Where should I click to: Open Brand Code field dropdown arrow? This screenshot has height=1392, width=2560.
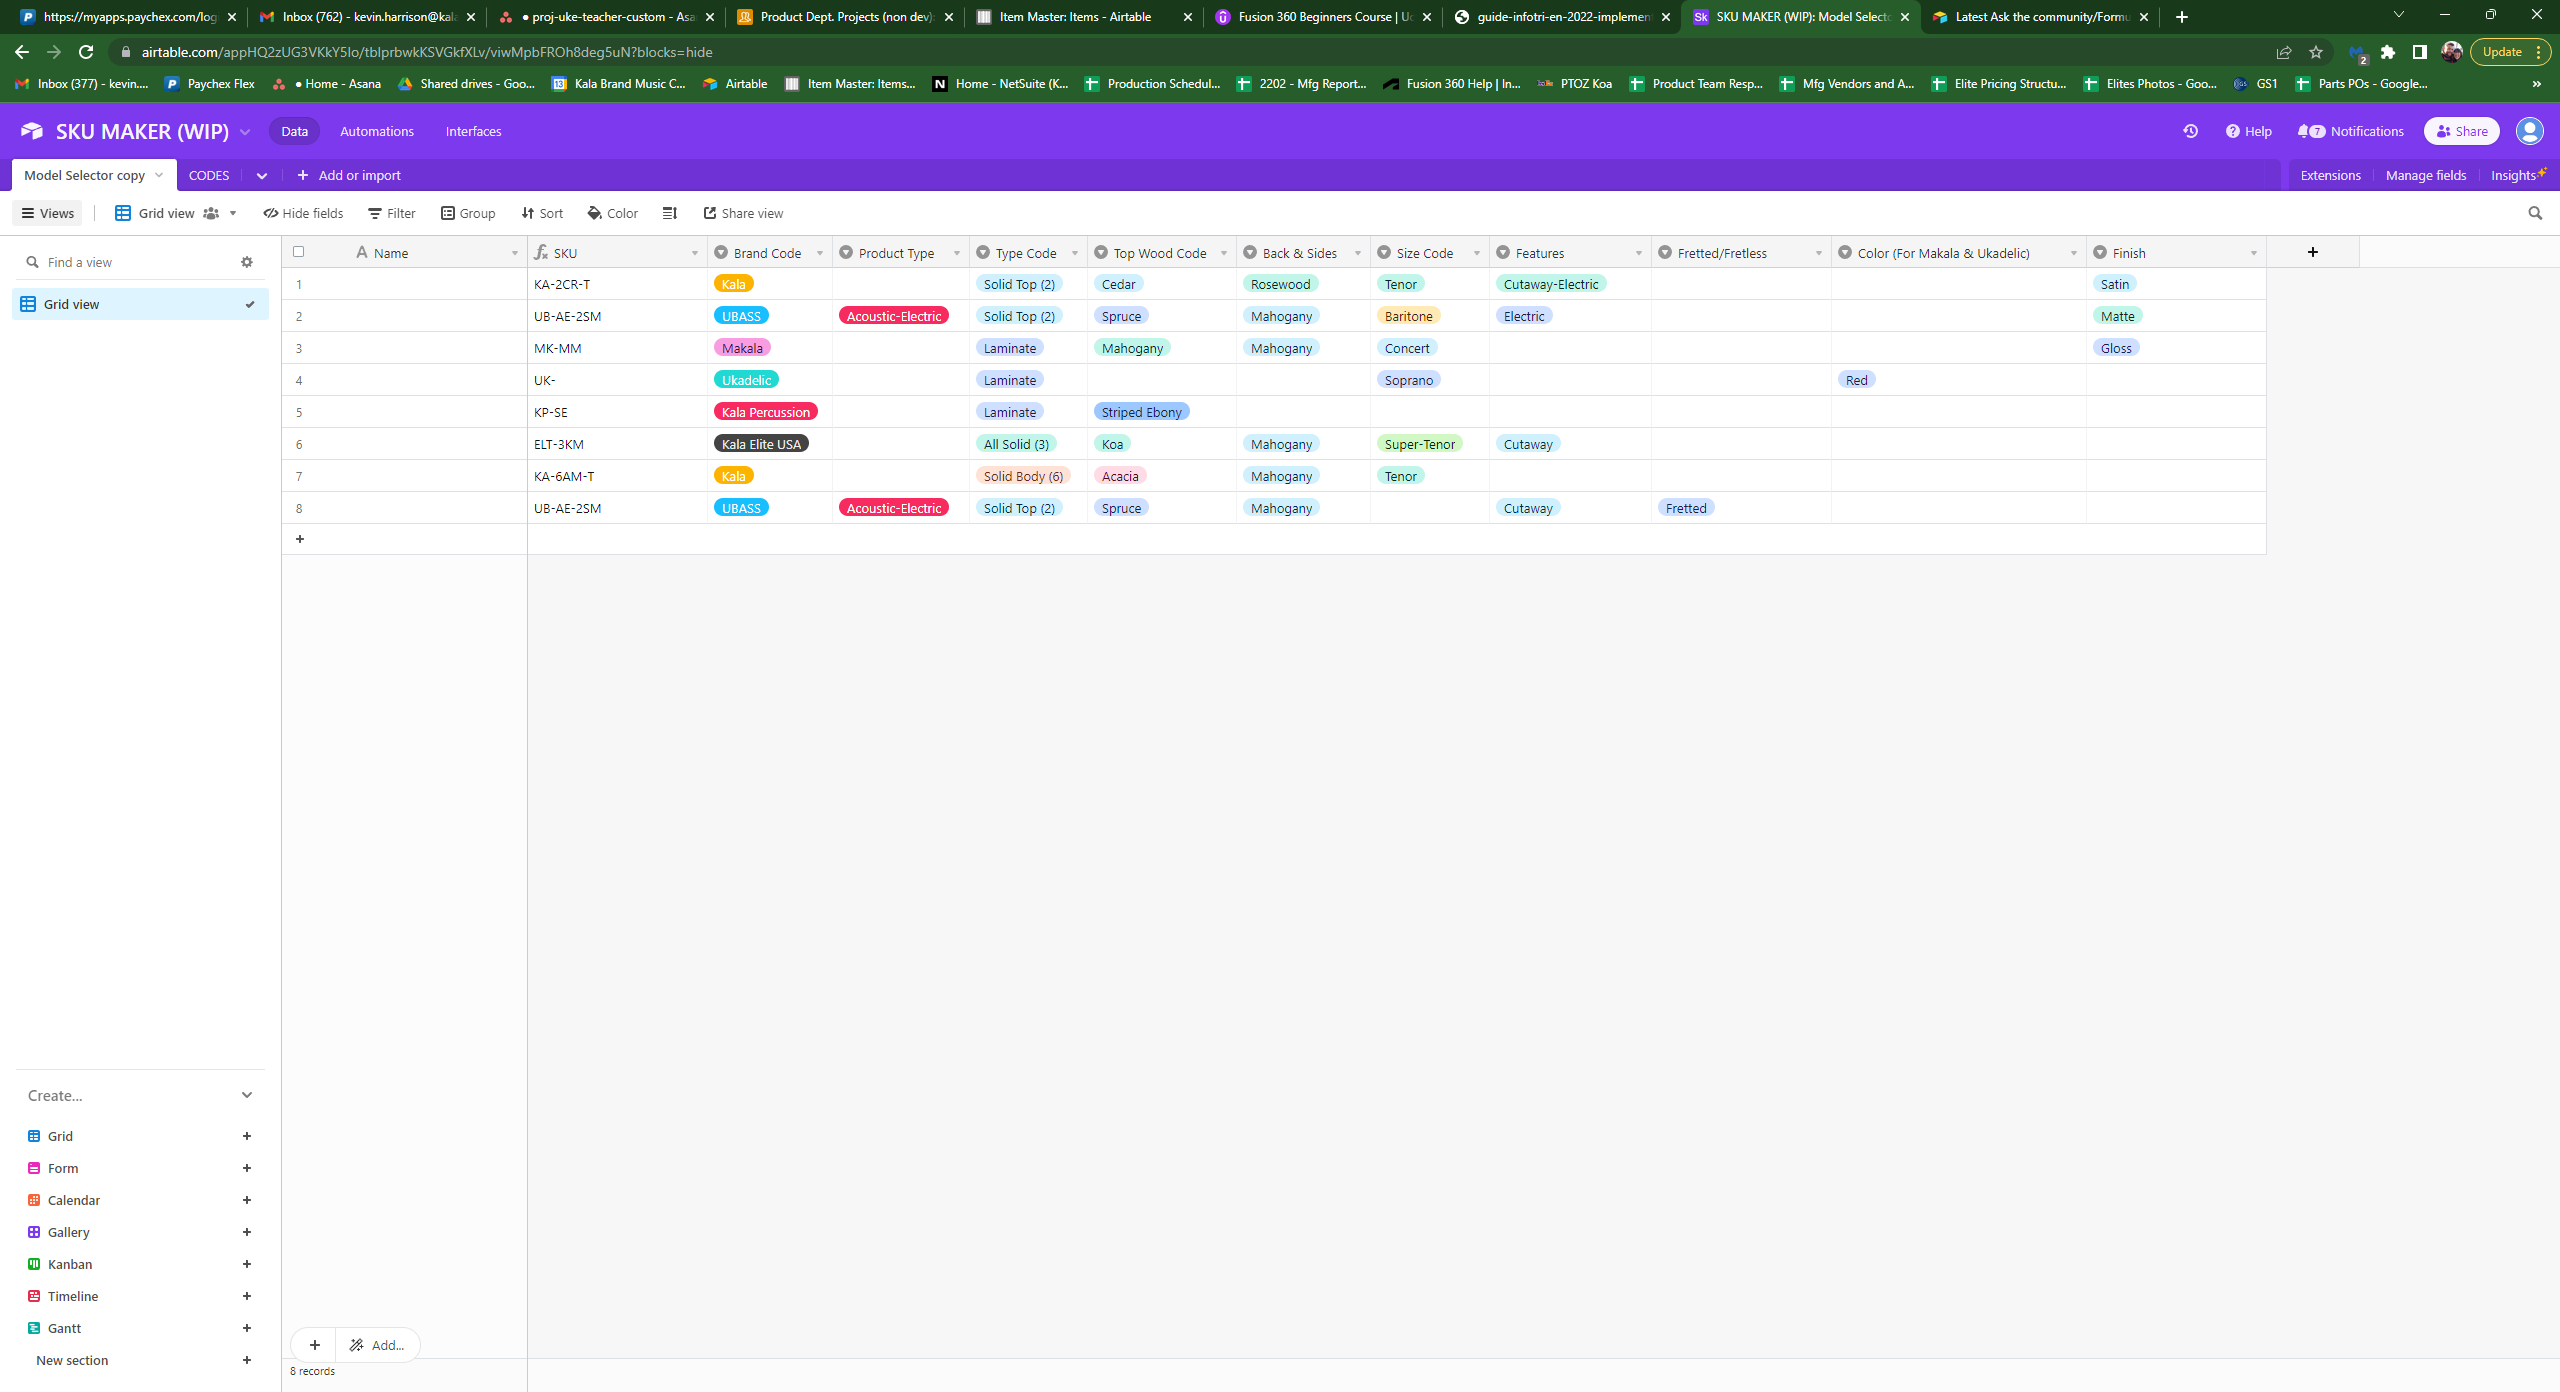(820, 253)
